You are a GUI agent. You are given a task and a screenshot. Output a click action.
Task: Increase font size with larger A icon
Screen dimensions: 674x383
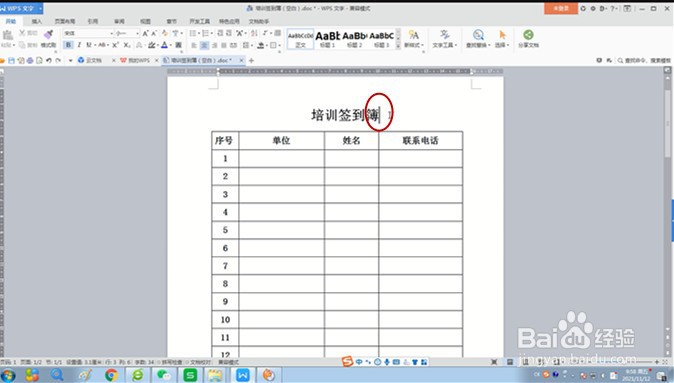[145, 33]
